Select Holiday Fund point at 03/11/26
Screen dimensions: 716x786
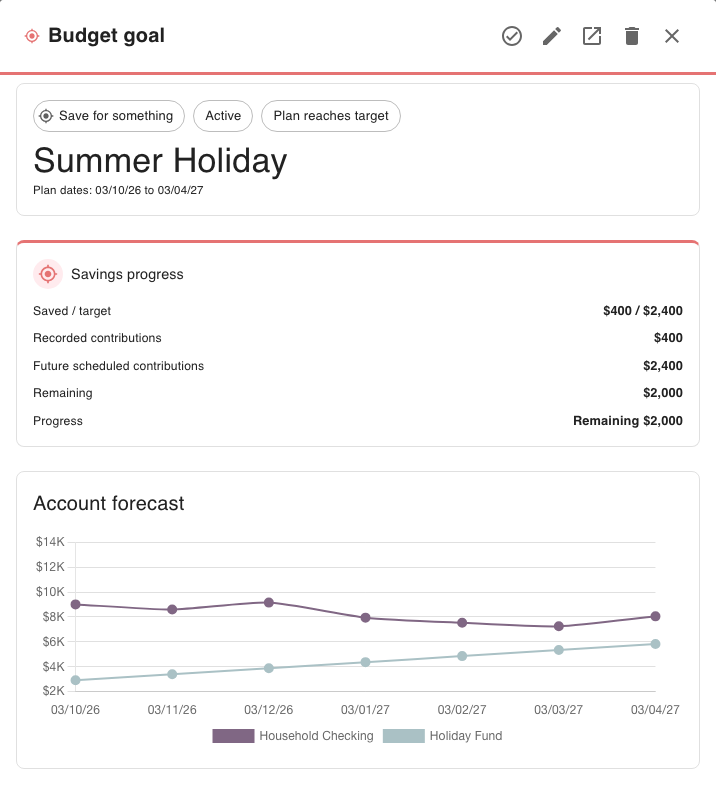172,674
